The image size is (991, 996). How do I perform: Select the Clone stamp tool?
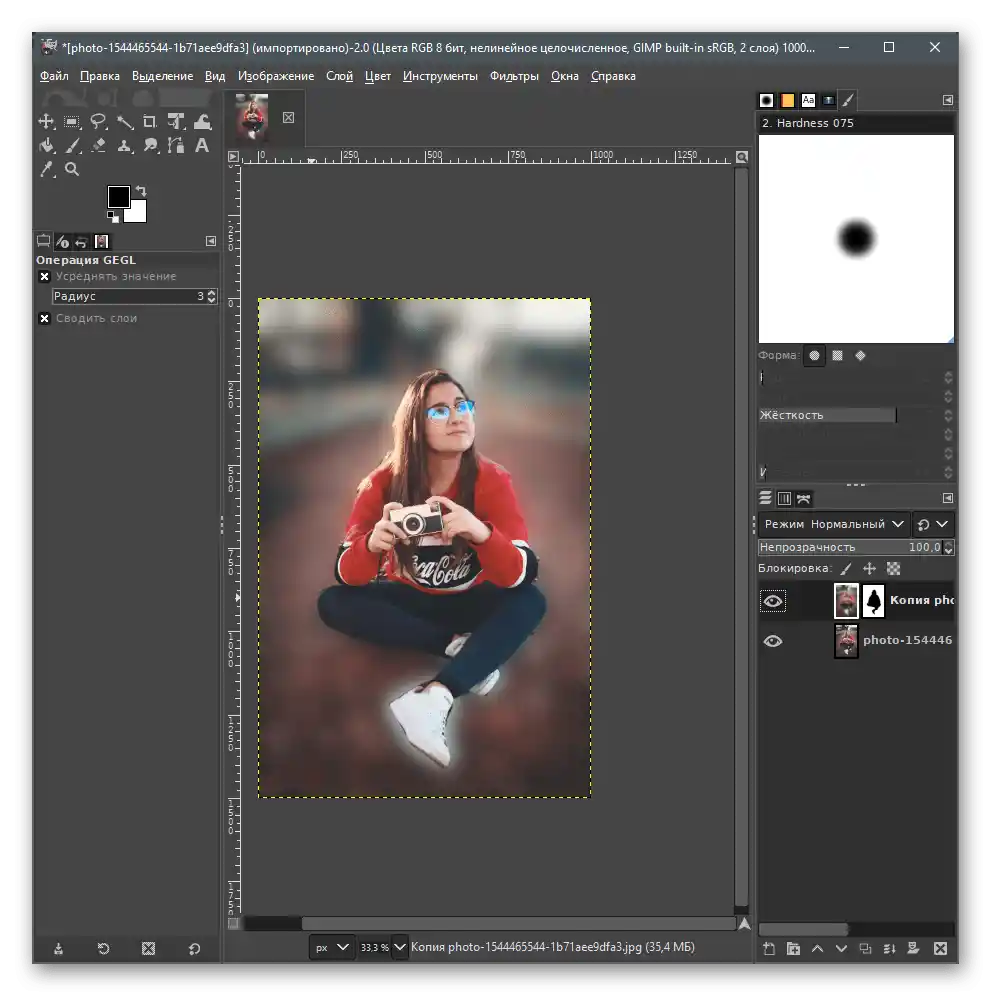click(x=125, y=145)
